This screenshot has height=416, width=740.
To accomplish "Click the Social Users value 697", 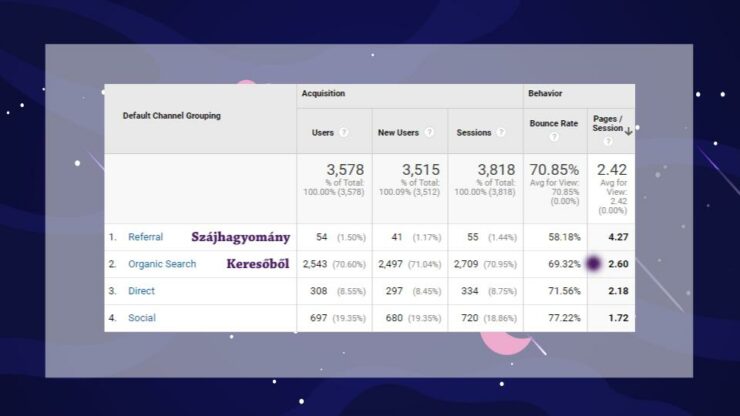I will tap(319, 318).
